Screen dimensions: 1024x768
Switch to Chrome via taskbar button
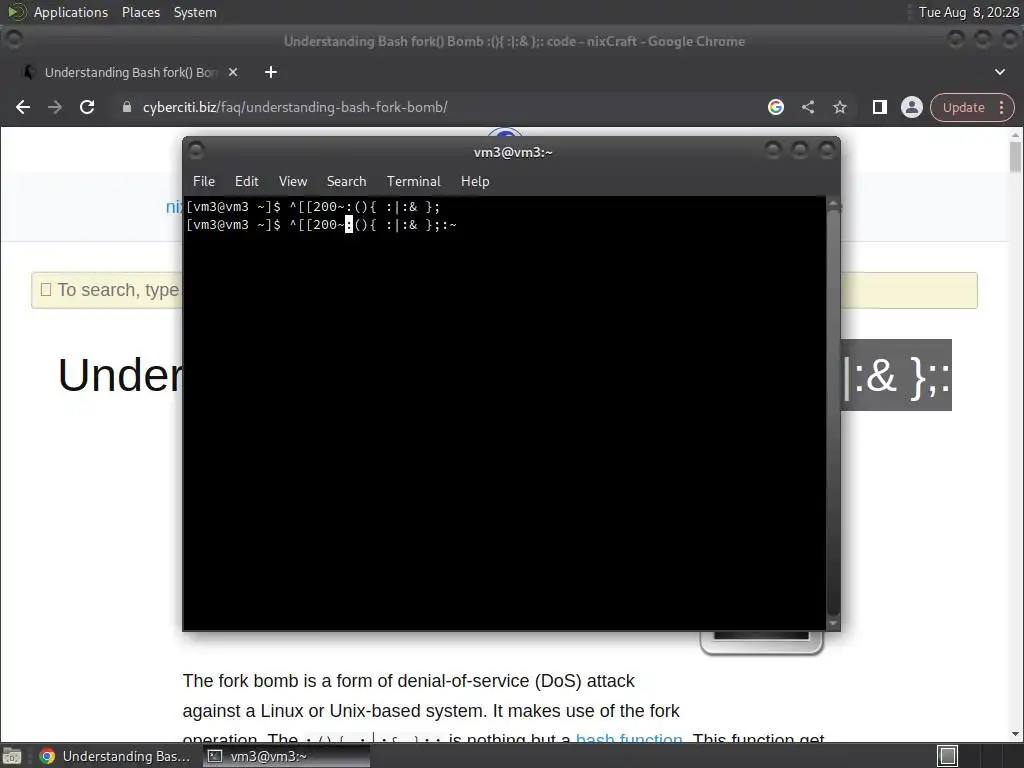click(x=115, y=756)
